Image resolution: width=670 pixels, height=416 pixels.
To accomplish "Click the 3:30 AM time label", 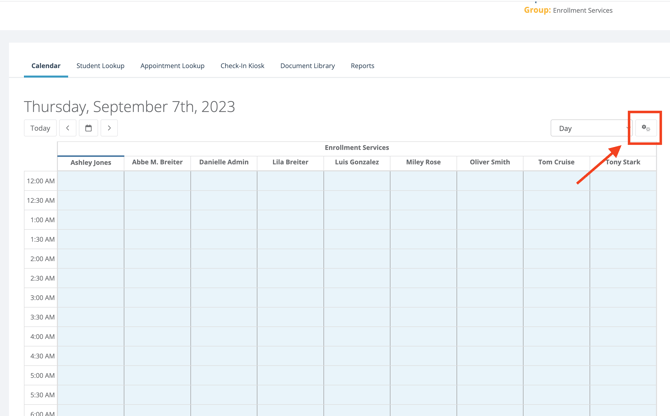I will (x=42, y=317).
